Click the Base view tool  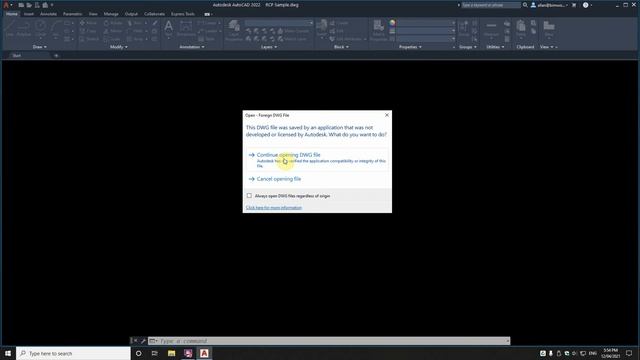549,29
